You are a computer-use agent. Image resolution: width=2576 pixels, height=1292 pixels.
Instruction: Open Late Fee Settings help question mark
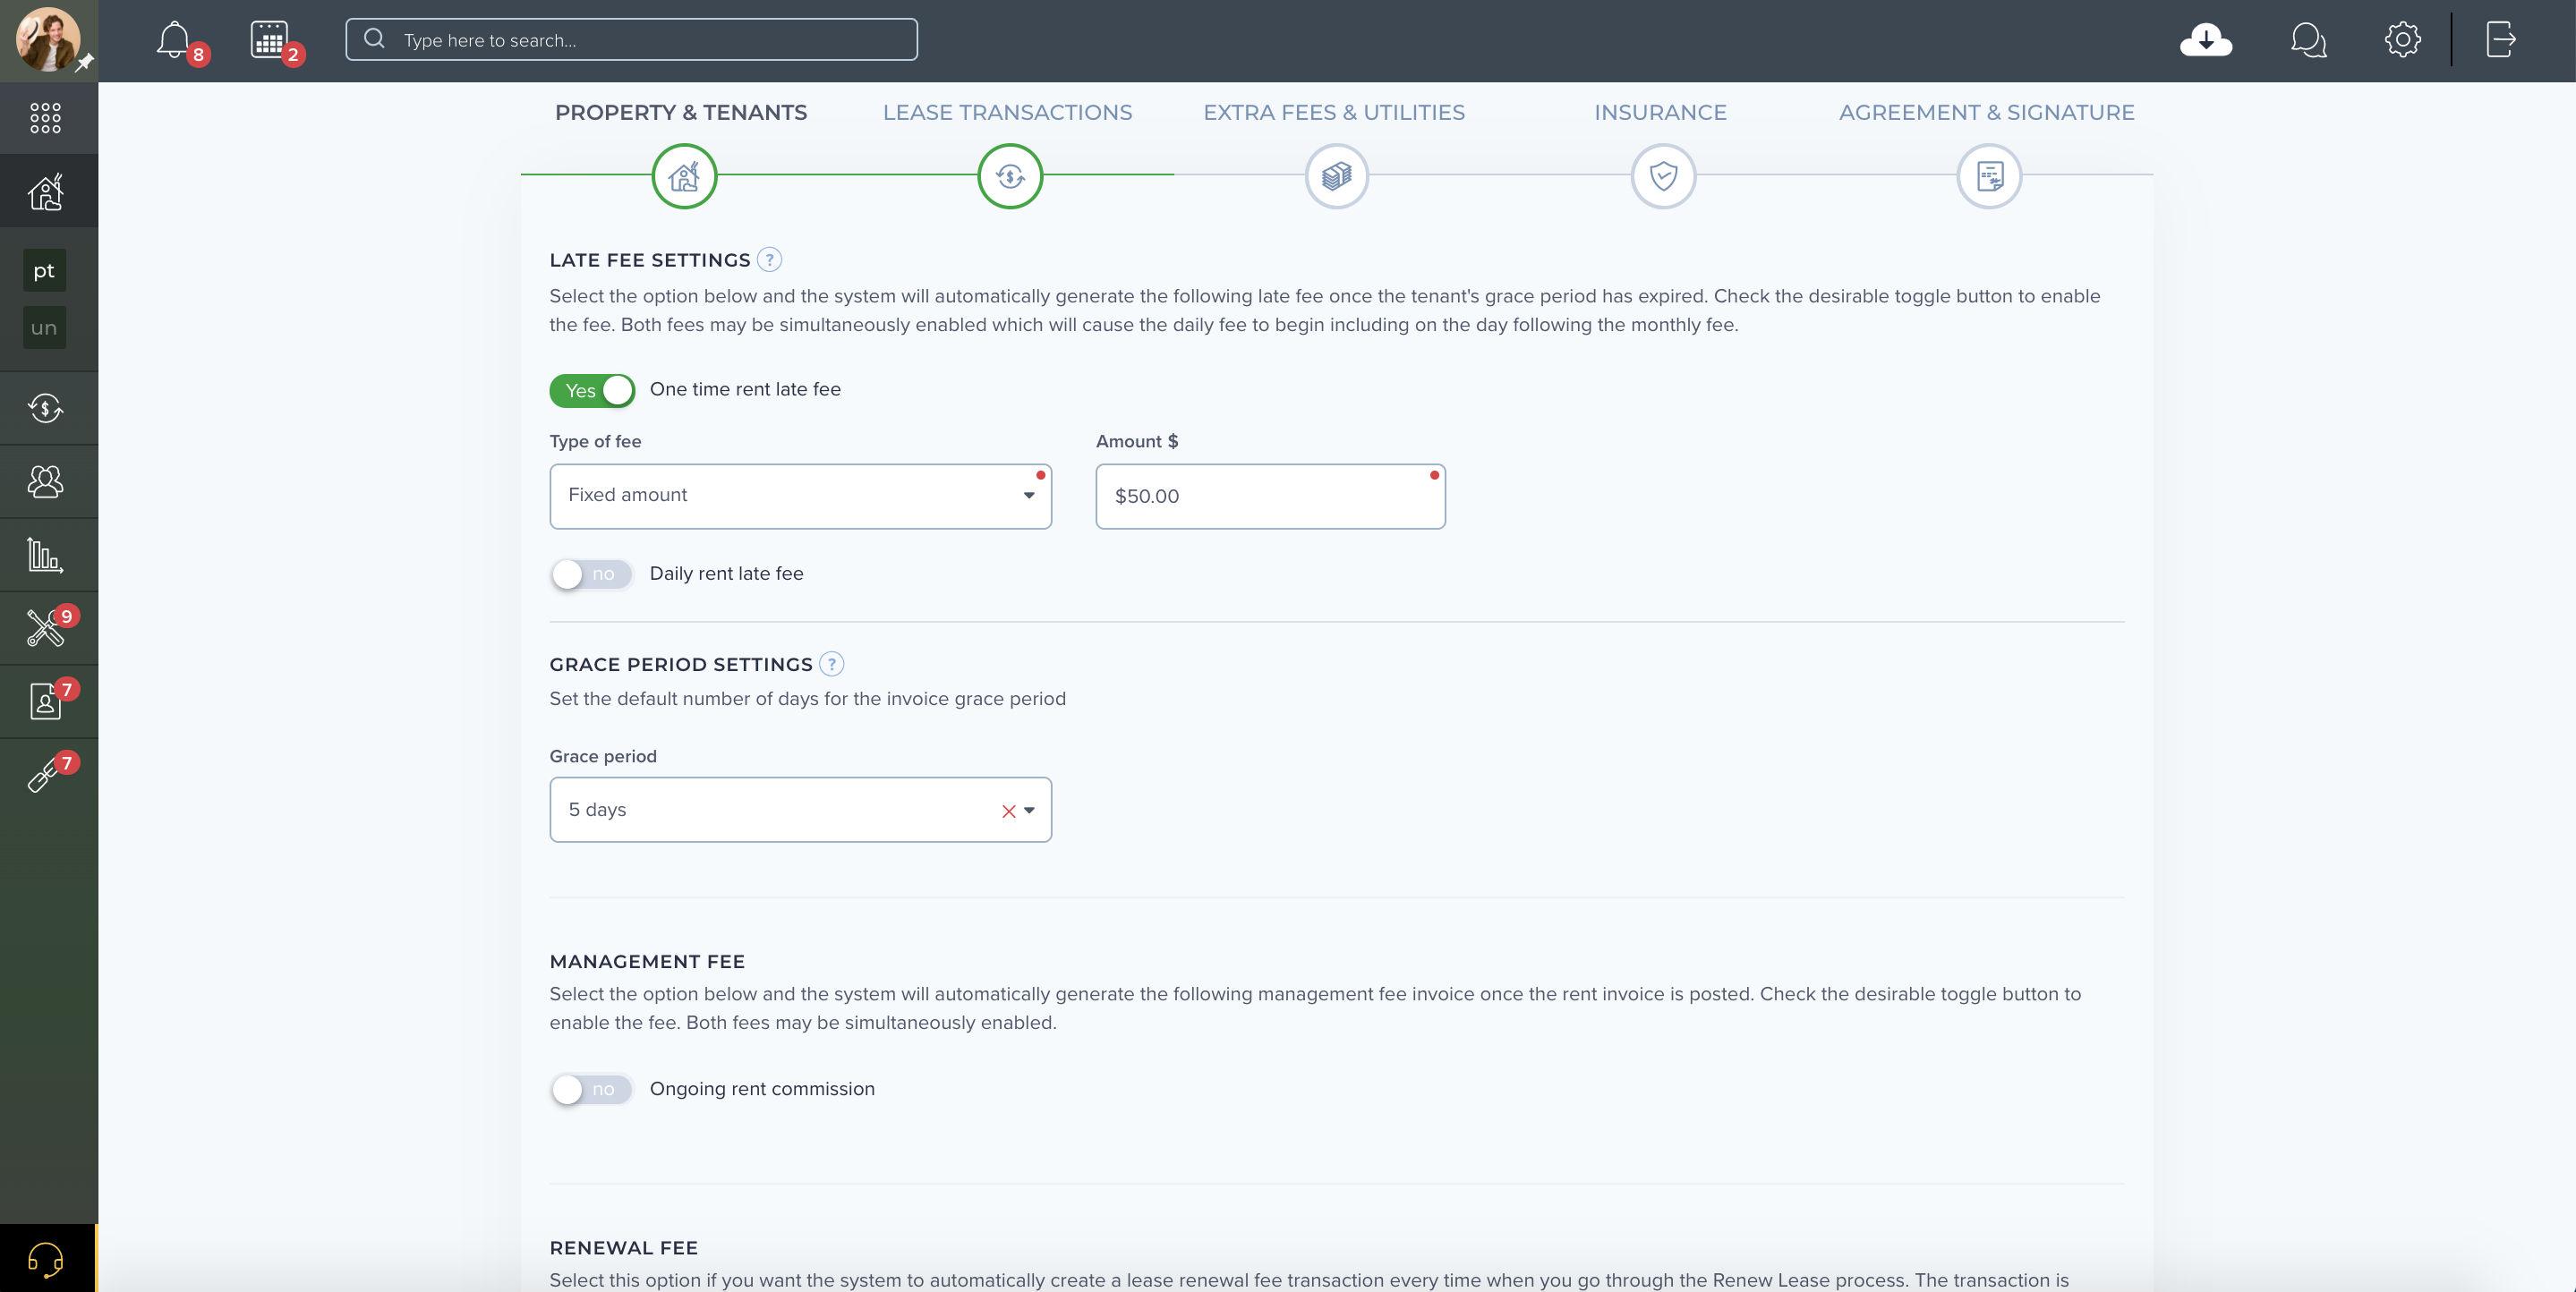coord(769,260)
